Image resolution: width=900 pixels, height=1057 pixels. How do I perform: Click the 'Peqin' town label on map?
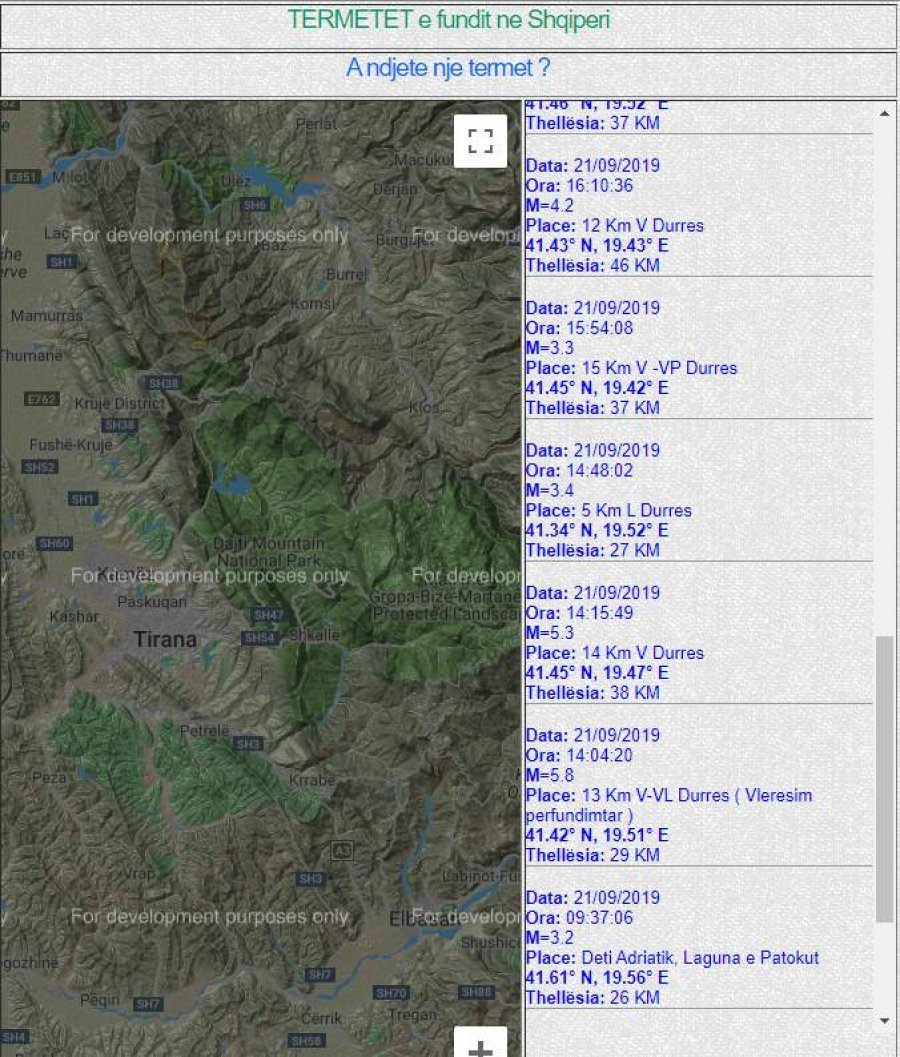point(99,999)
